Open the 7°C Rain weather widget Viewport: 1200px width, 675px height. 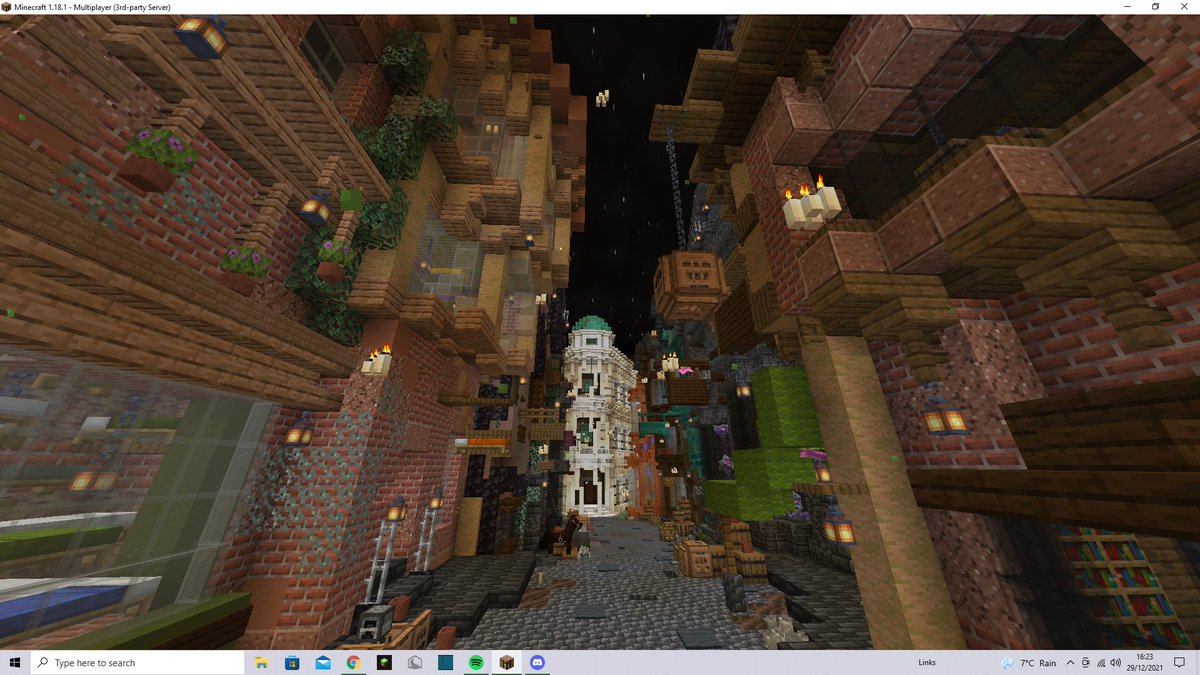click(x=1029, y=663)
